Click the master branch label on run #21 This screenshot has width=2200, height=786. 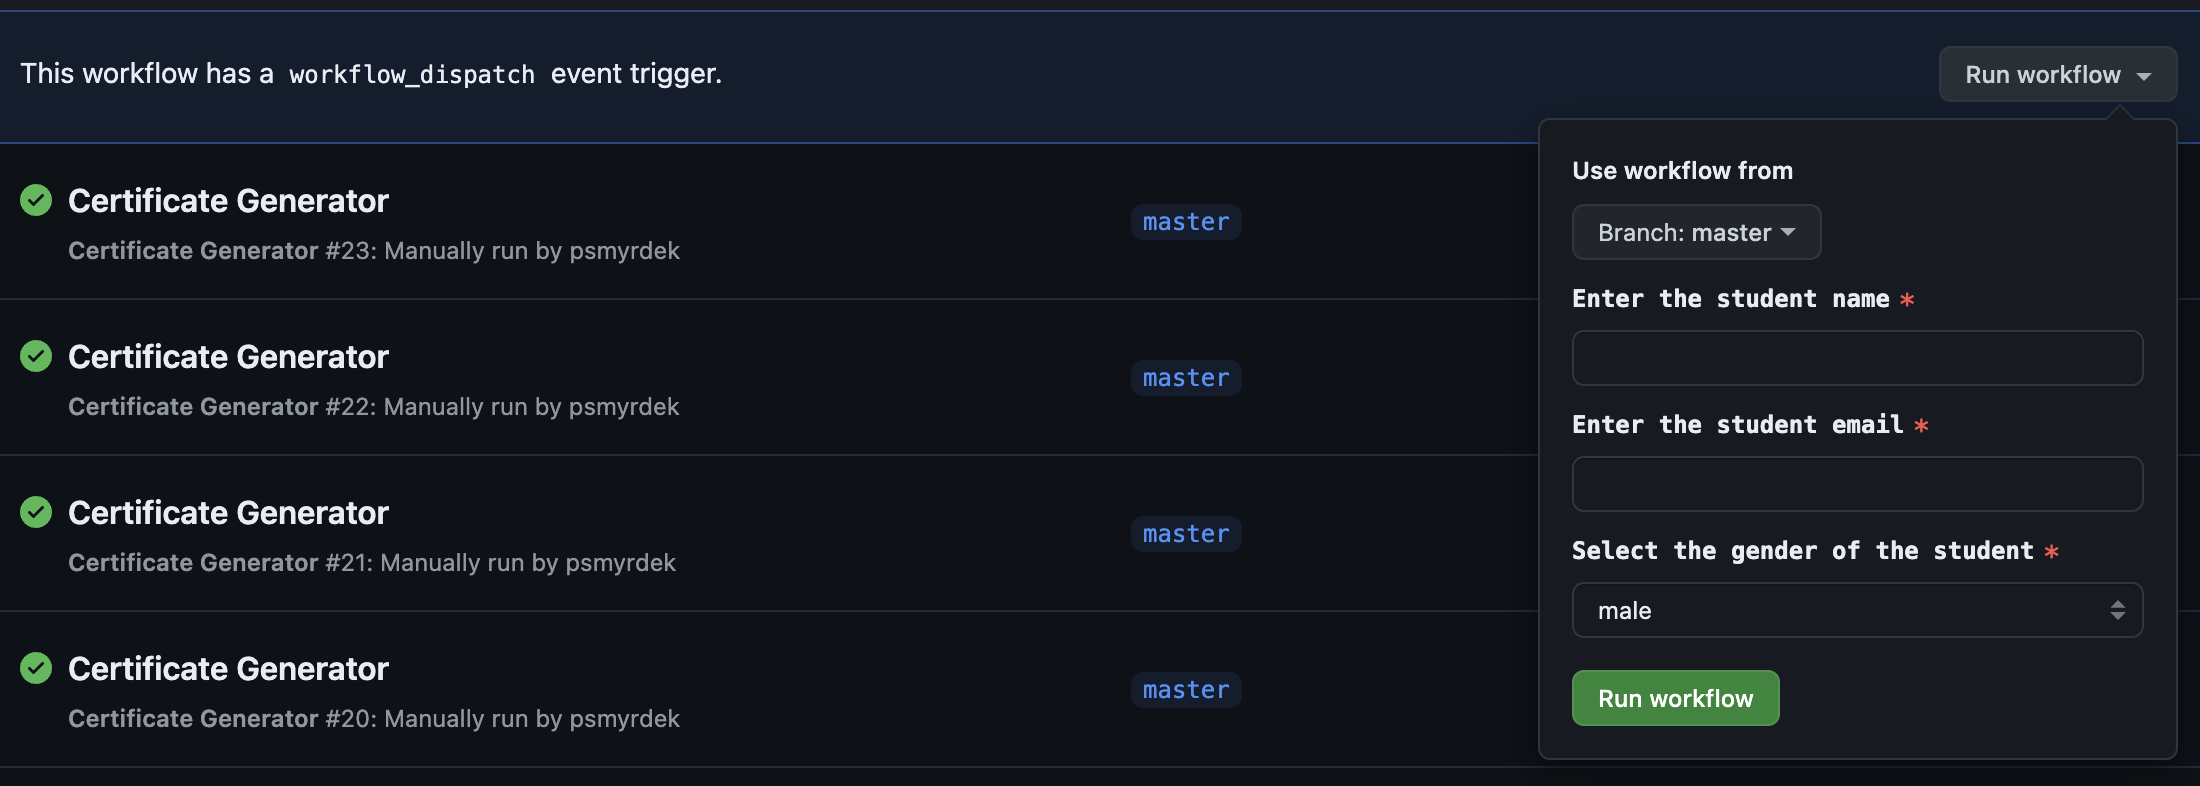(x=1186, y=534)
